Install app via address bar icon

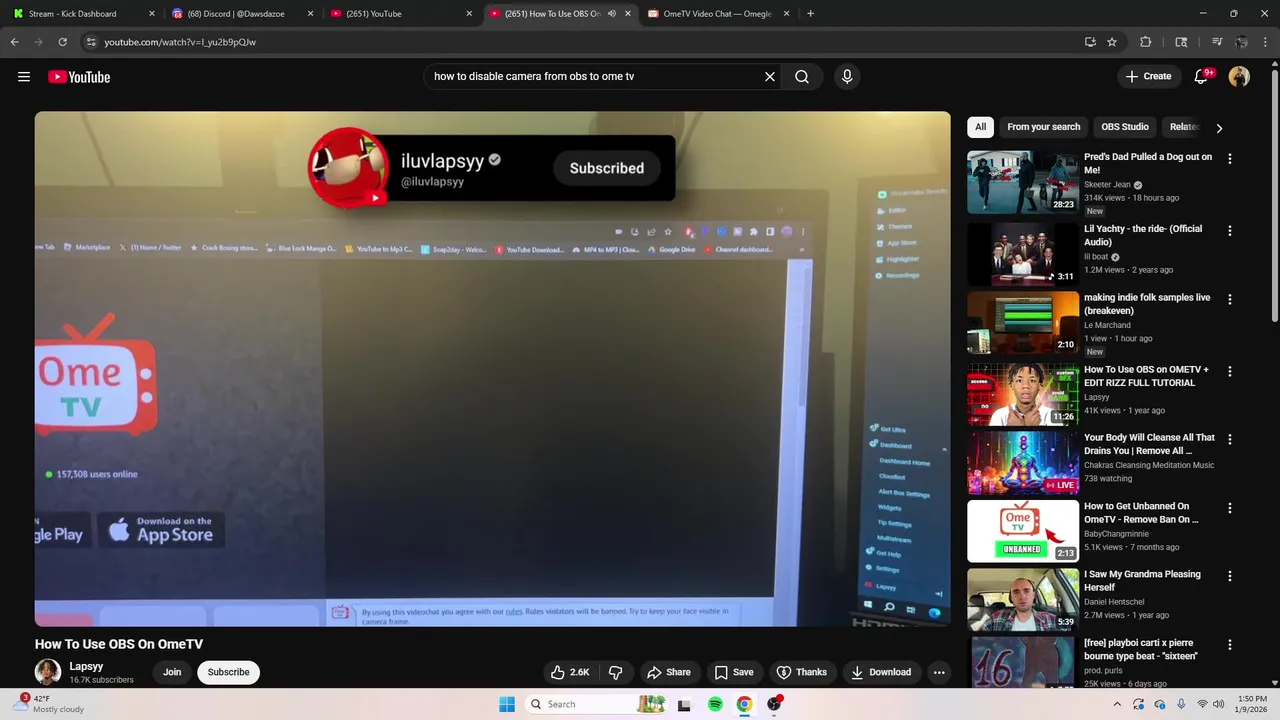[1090, 42]
